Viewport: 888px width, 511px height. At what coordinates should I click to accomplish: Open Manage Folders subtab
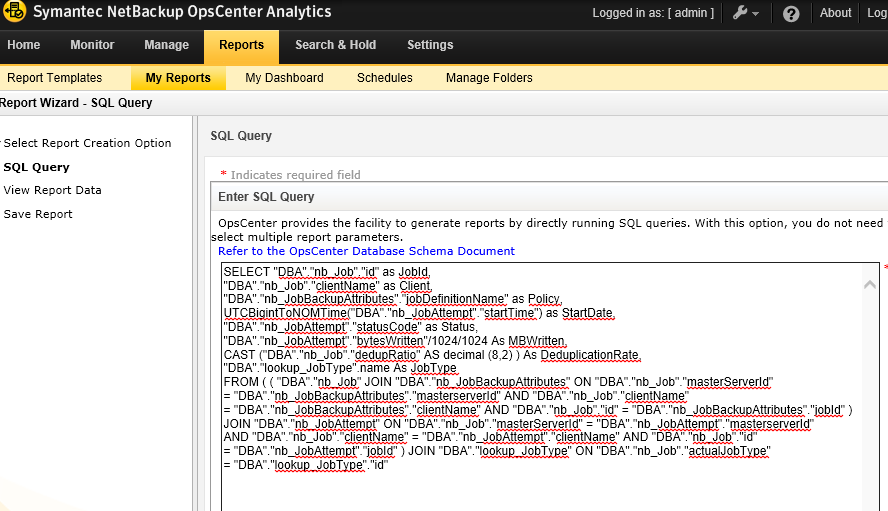(x=489, y=78)
